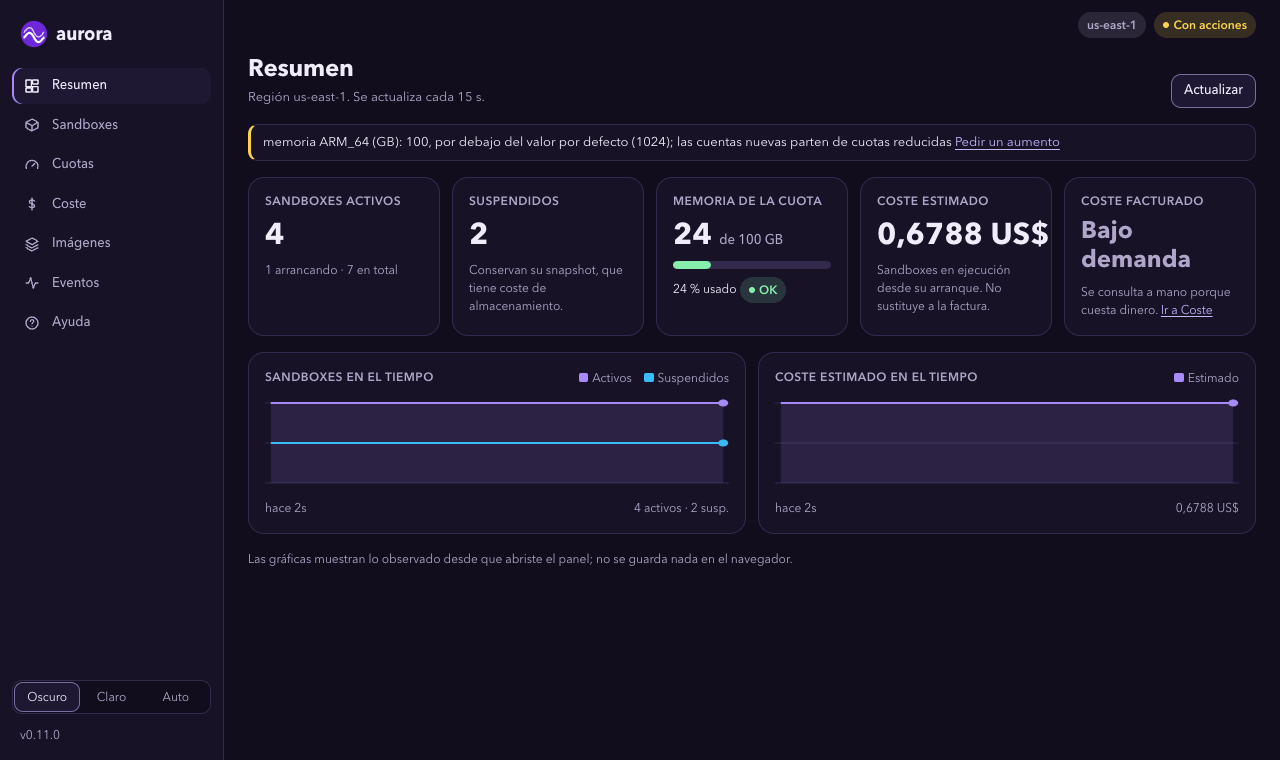Click the Coste label in the sidebar
This screenshot has height=760, width=1280.
[x=69, y=204]
